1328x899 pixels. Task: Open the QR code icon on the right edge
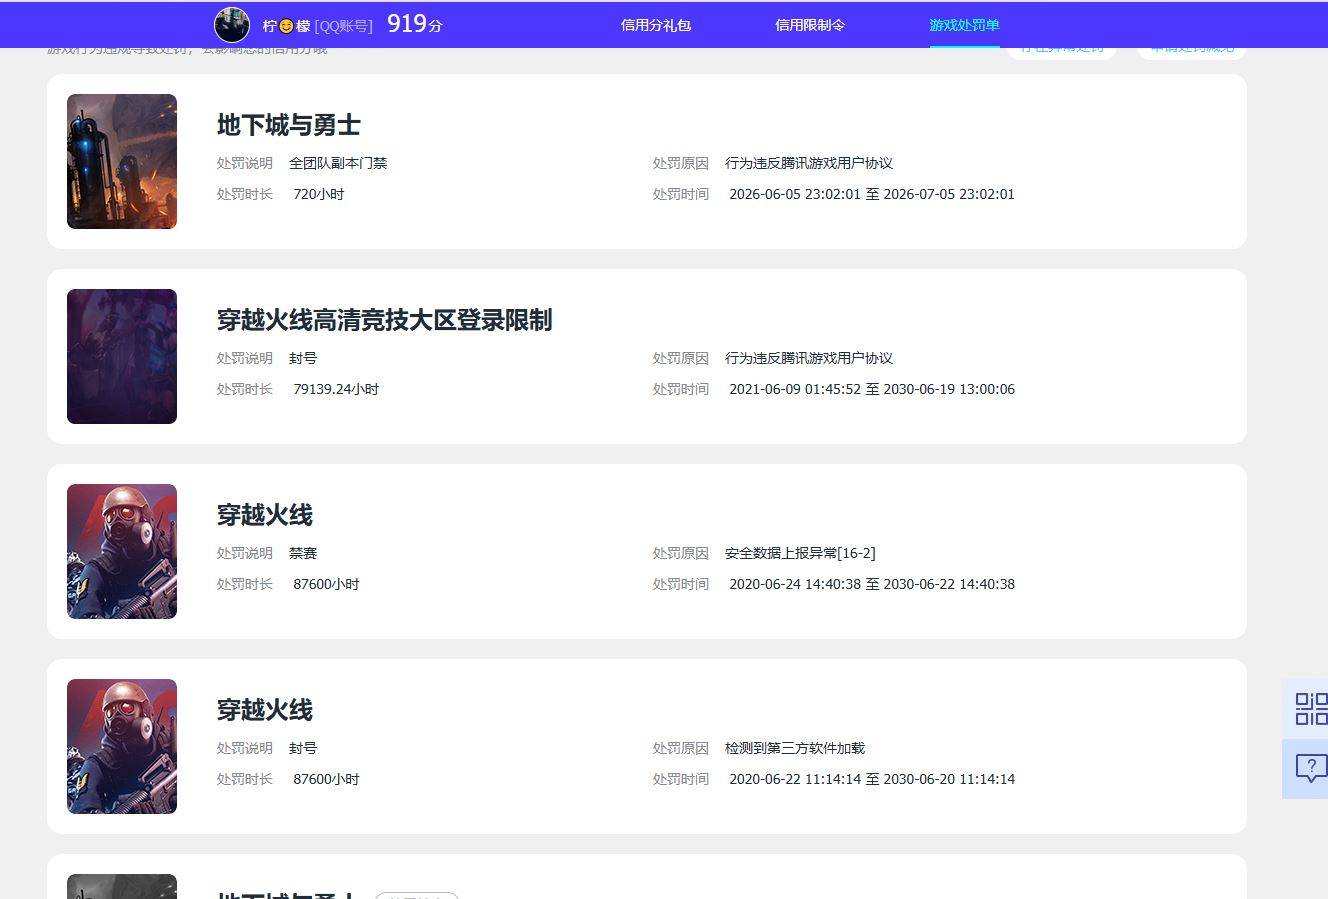1311,709
